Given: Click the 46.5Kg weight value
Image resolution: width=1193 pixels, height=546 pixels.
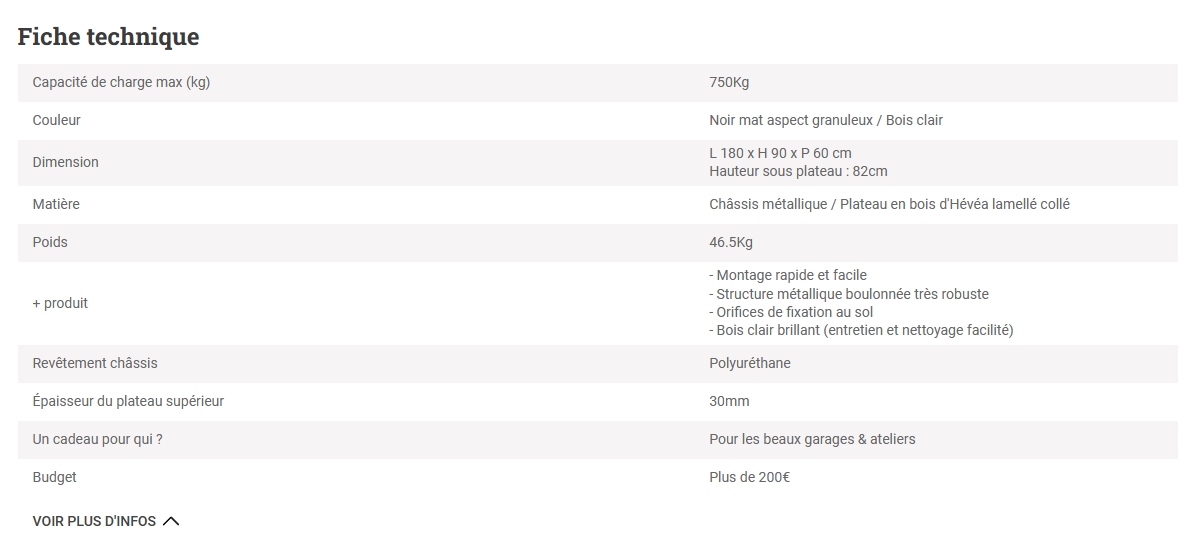Looking at the screenshot, I should (729, 242).
